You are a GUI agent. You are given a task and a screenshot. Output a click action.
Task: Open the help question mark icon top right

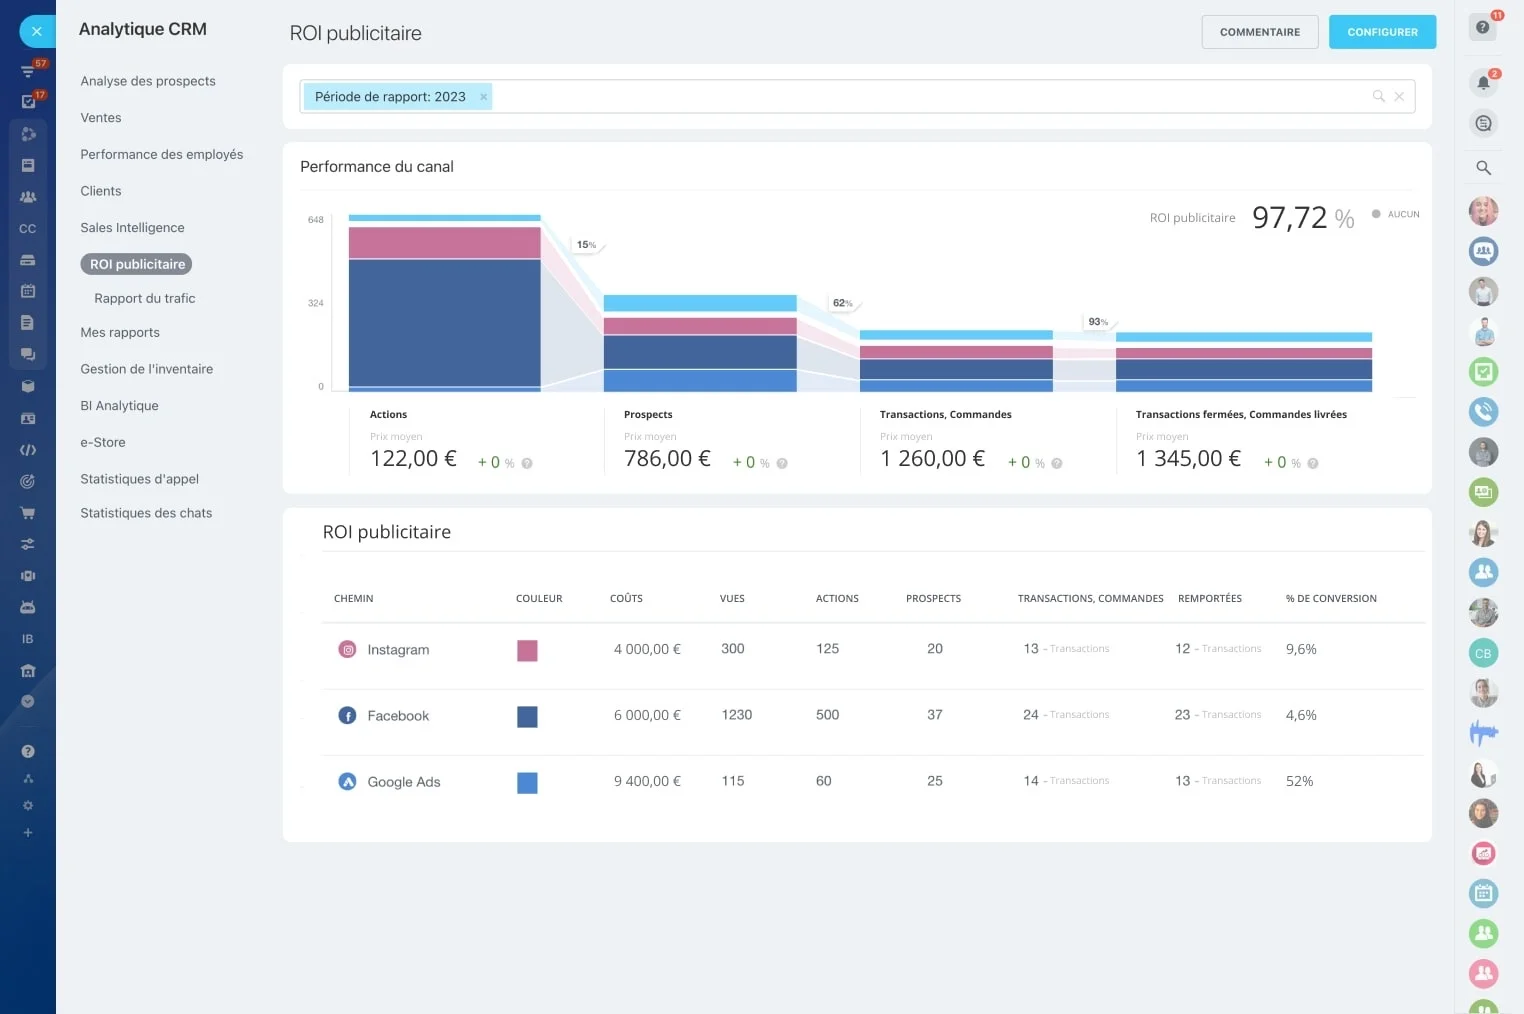[x=1483, y=27]
